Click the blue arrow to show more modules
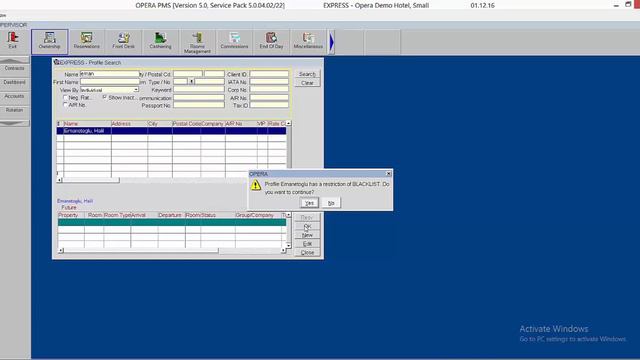Viewport: 640px width, 360px height. pos(332,42)
